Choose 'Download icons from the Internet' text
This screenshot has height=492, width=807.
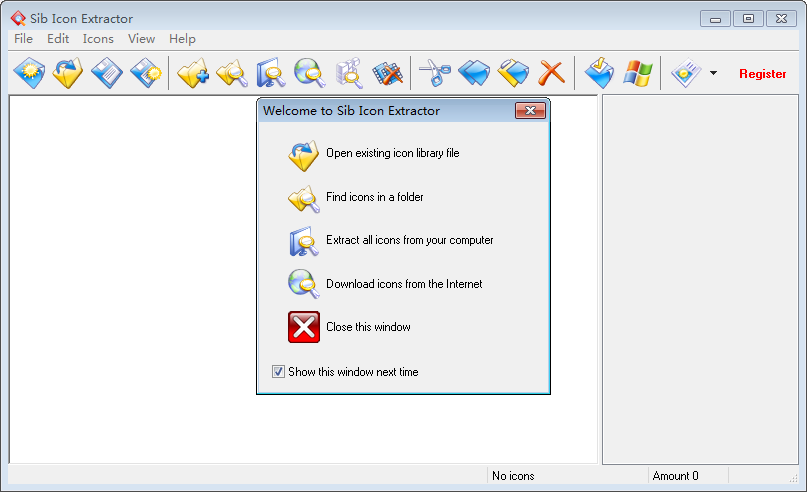coord(404,284)
